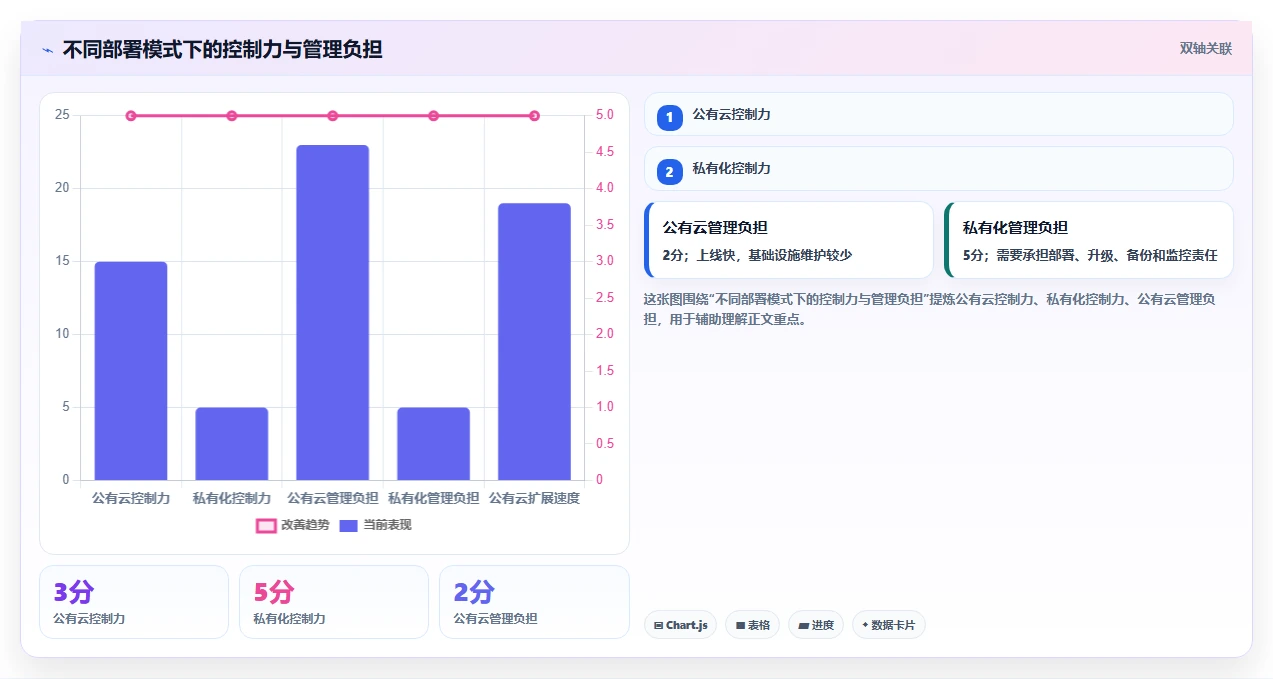Click the 公有云扩展速度 bar in chart

coord(534,342)
